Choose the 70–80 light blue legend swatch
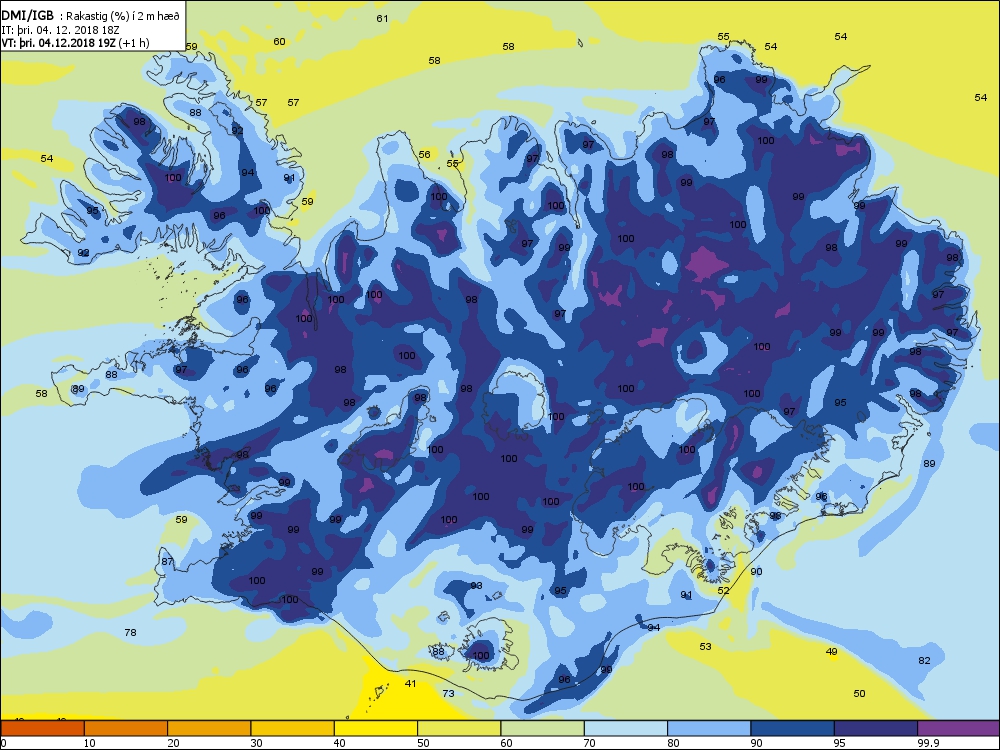The height and width of the screenshot is (750, 1000). (626, 728)
